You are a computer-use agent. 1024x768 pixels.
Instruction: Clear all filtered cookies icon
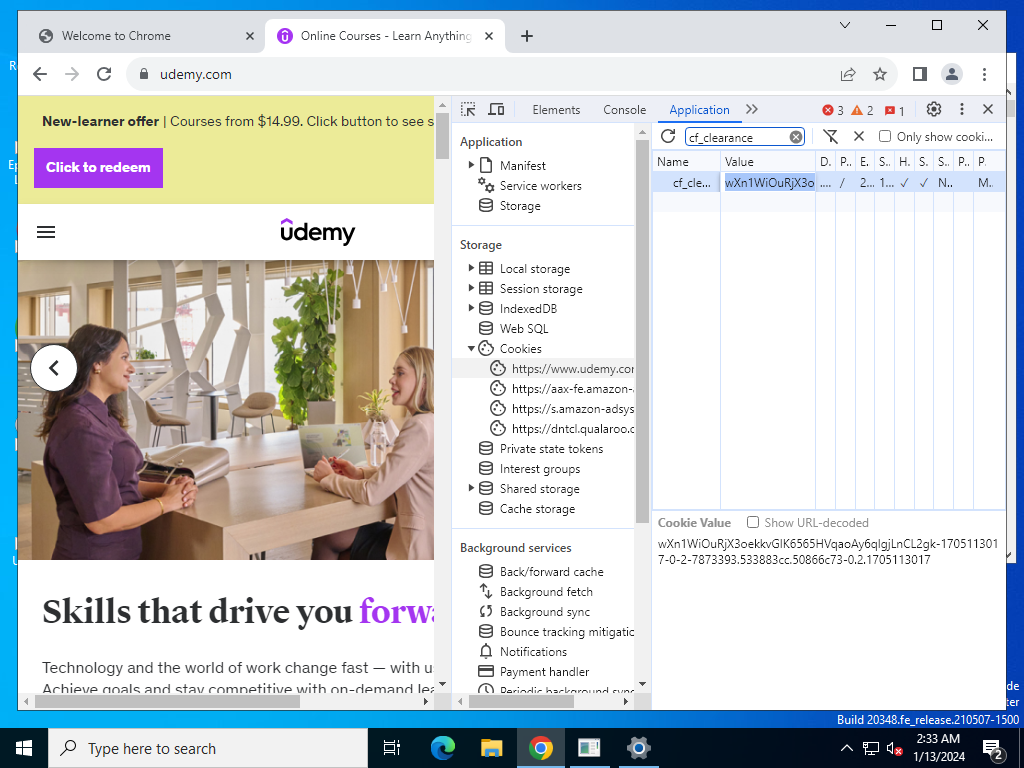point(830,136)
